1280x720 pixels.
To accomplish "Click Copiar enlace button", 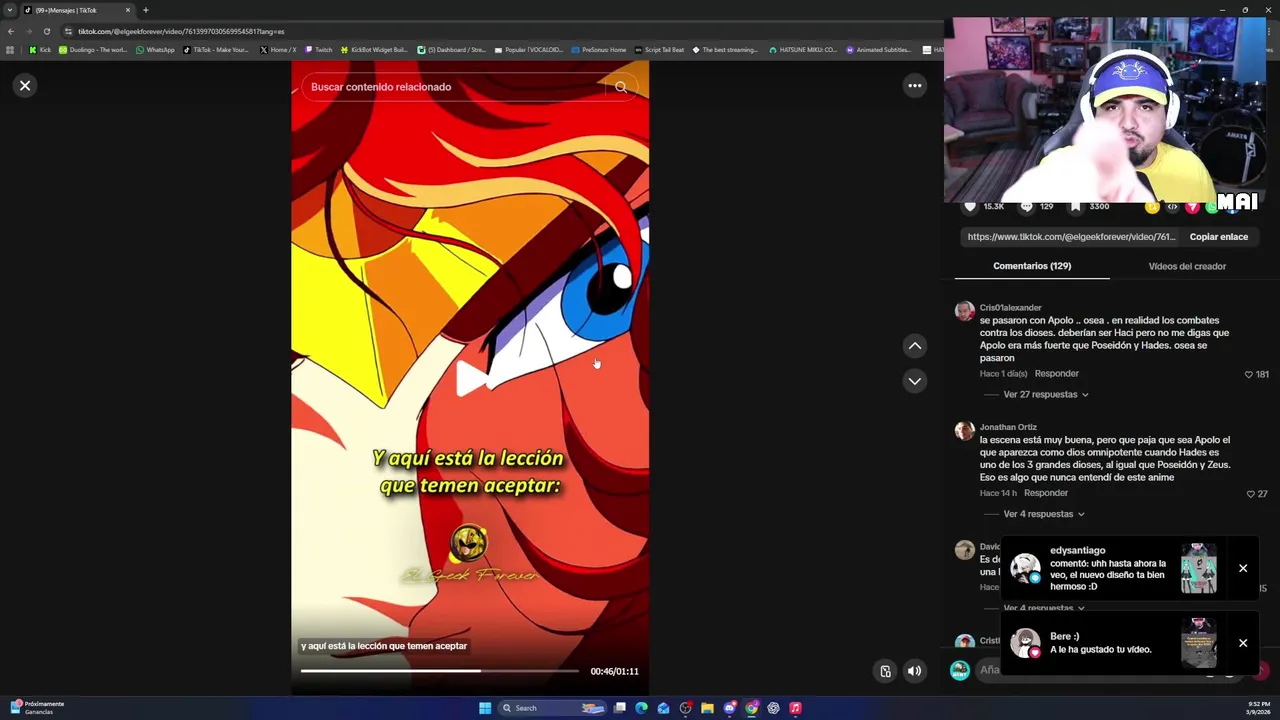I will 1218,237.
